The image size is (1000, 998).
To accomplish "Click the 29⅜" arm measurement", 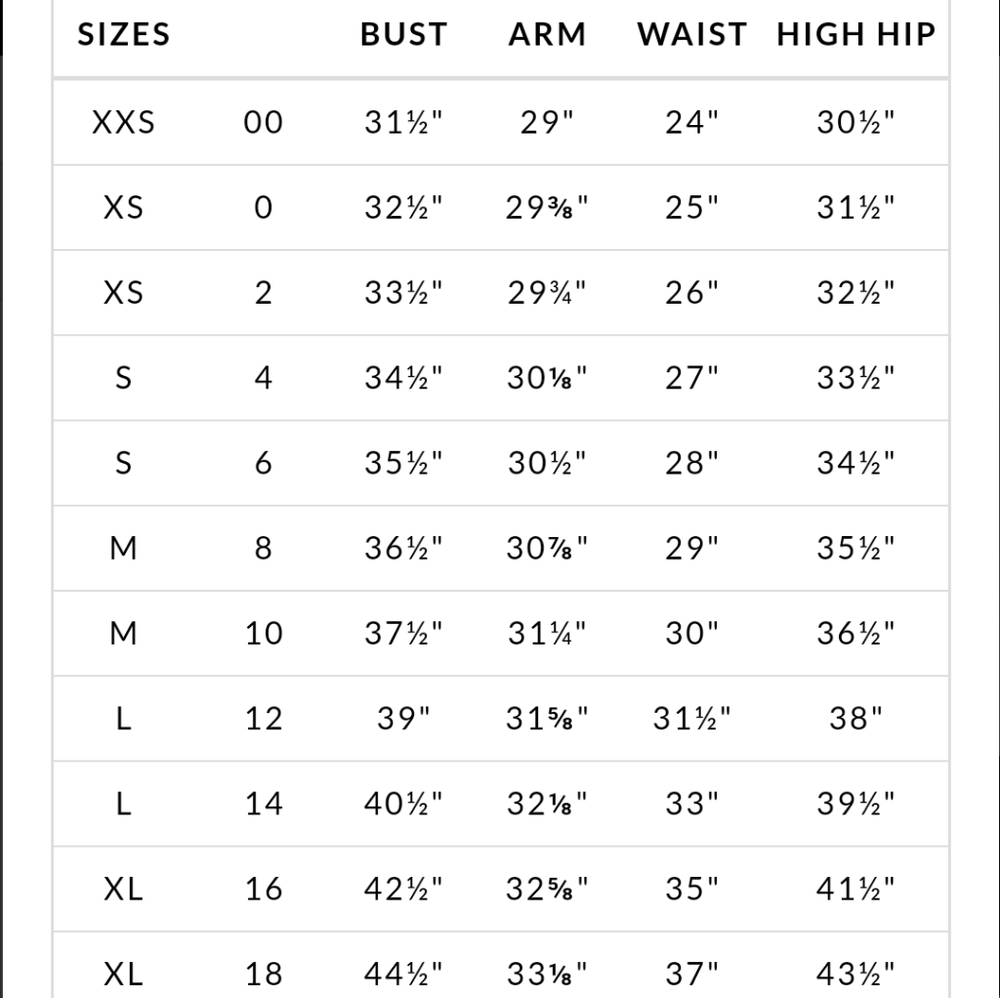I will [547, 208].
